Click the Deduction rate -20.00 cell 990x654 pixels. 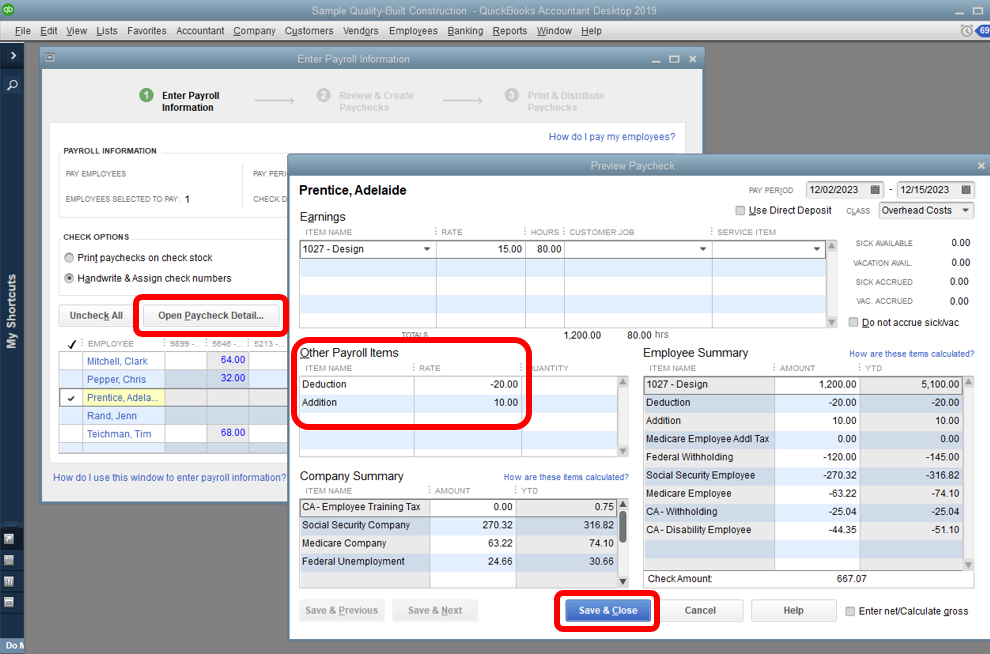pos(468,384)
